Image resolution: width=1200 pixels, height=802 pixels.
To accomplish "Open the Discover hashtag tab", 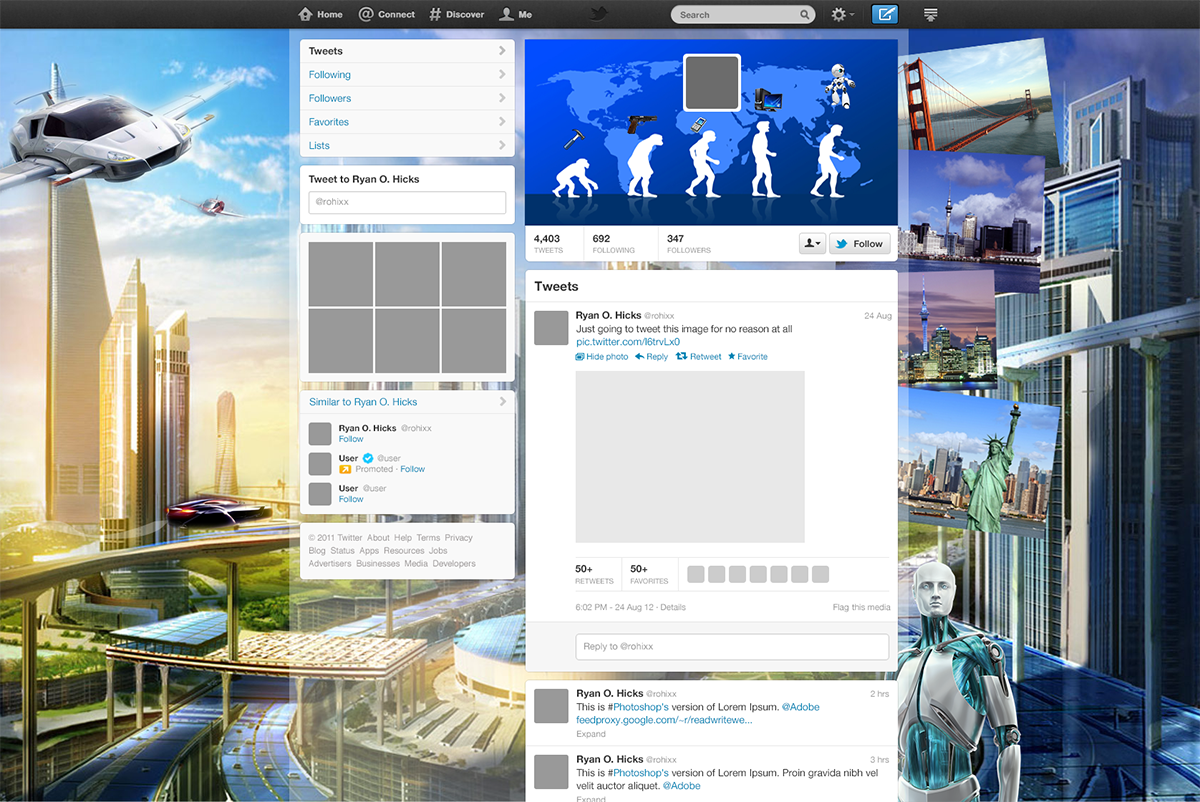I will coord(436,14).
